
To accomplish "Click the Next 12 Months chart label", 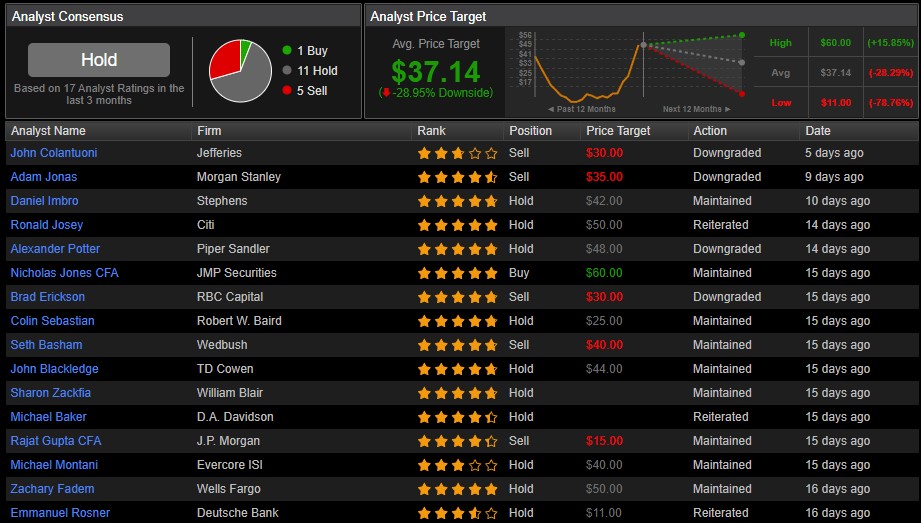I will tap(697, 109).
